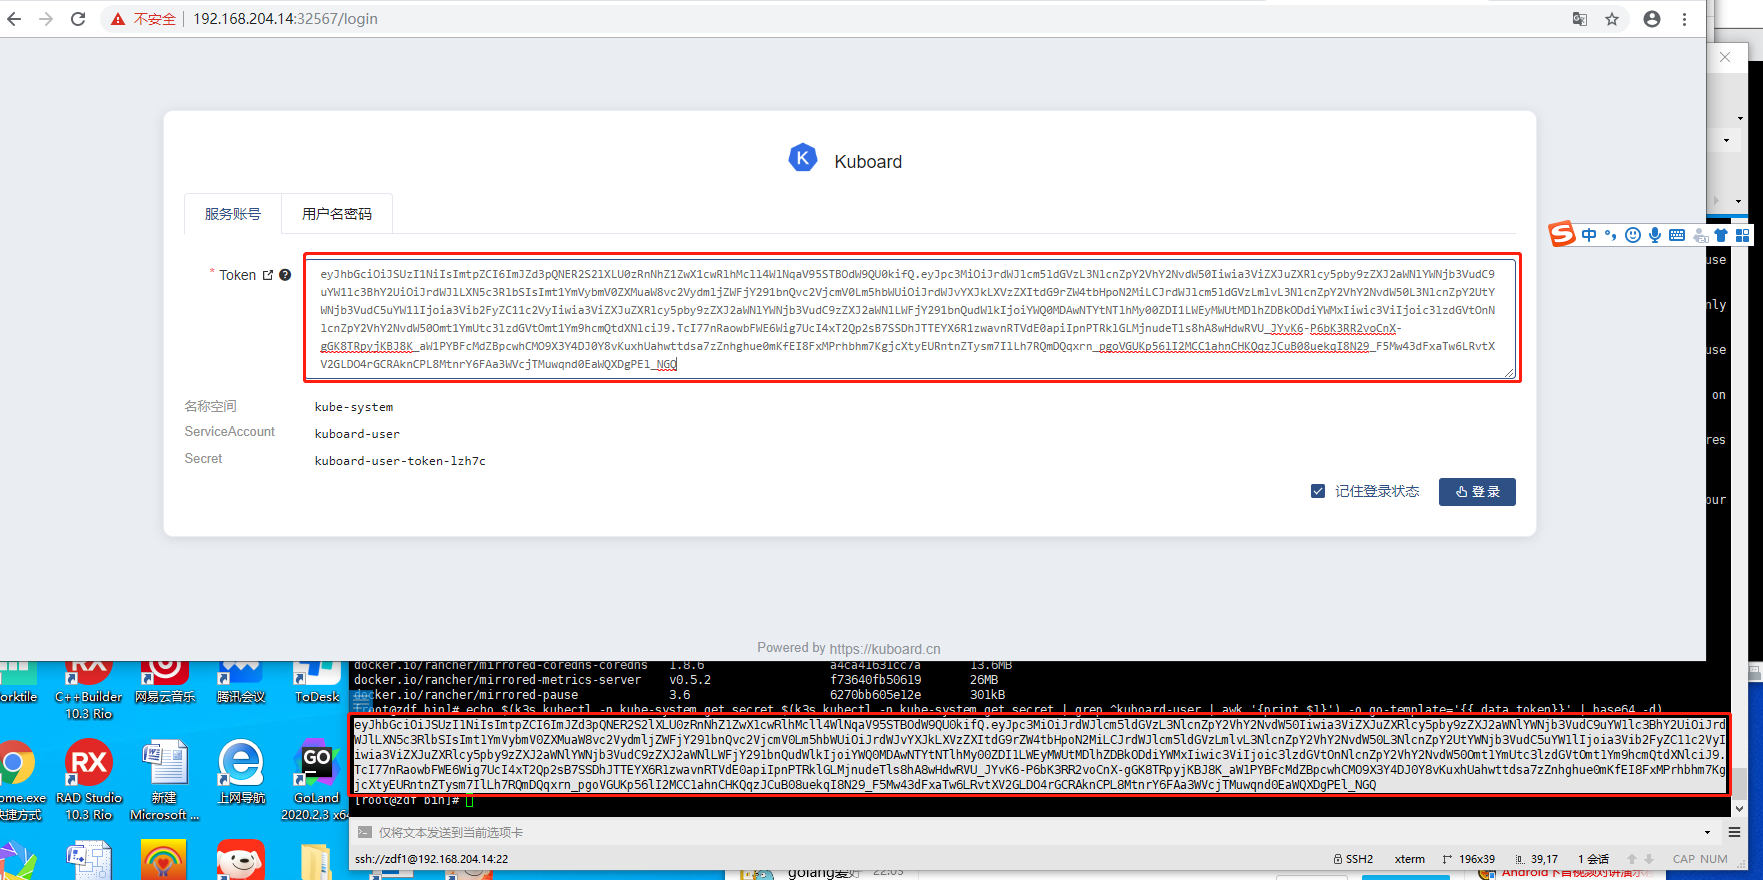The height and width of the screenshot is (880, 1763).
Task: Open RAD Studio 10.3 Rio desktop shortcut
Action: pos(88,780)
